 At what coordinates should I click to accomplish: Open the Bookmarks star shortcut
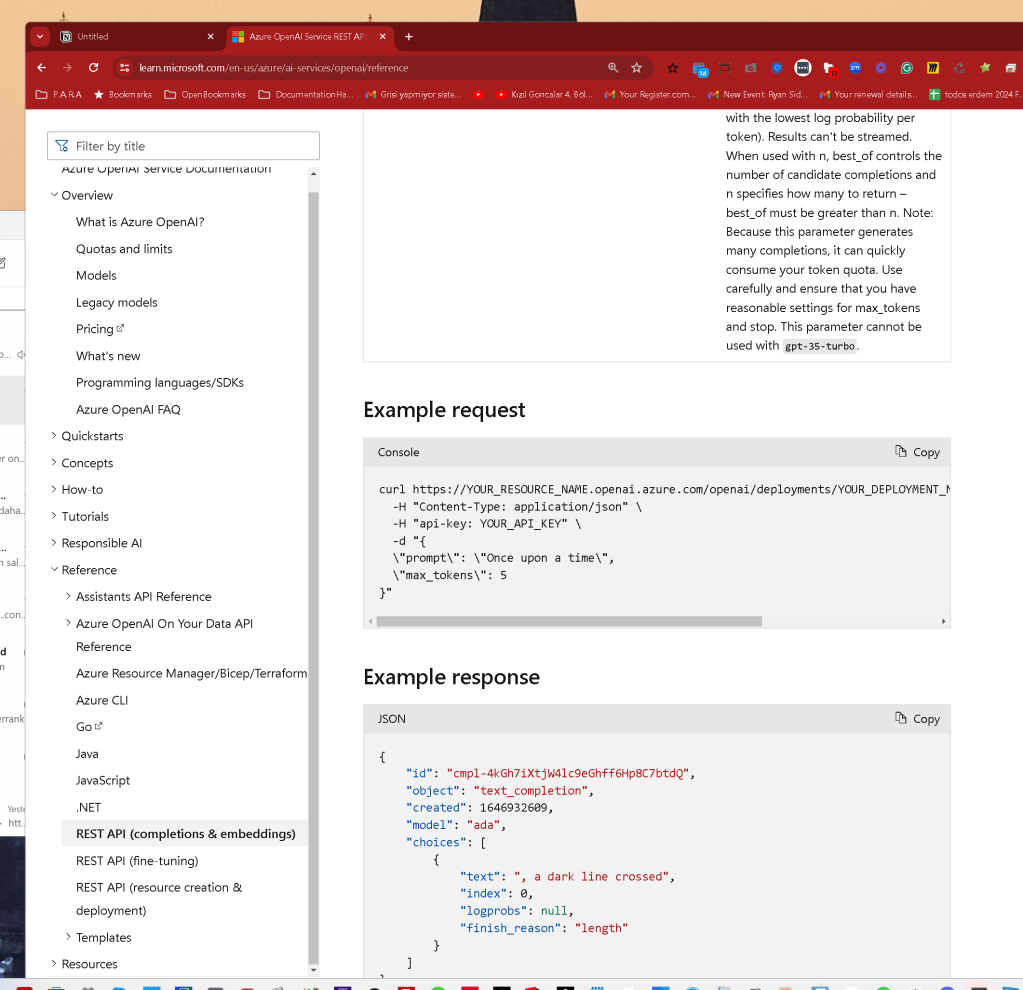[123, 95]
